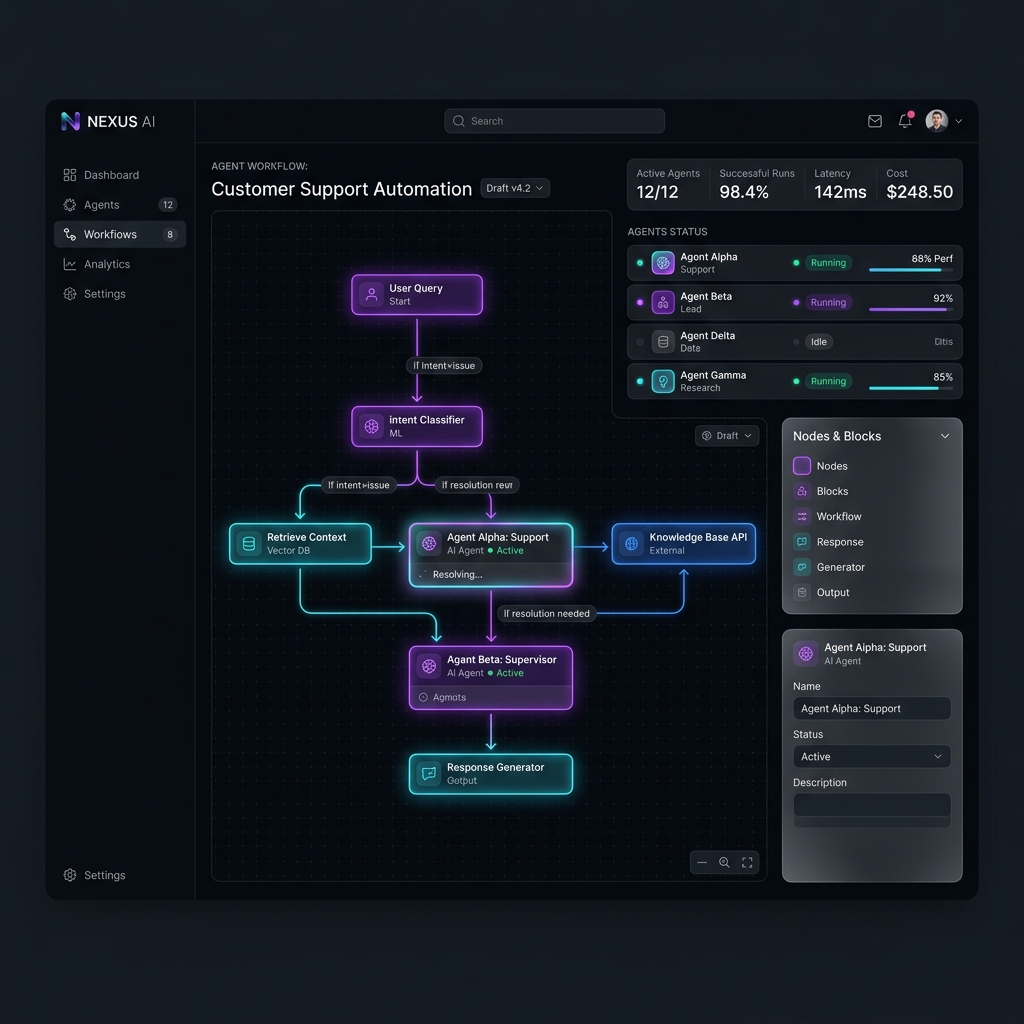Click the 'If Intent' label under User Query
This screenshot has width=1024, height=1024.
click(444, 366)
